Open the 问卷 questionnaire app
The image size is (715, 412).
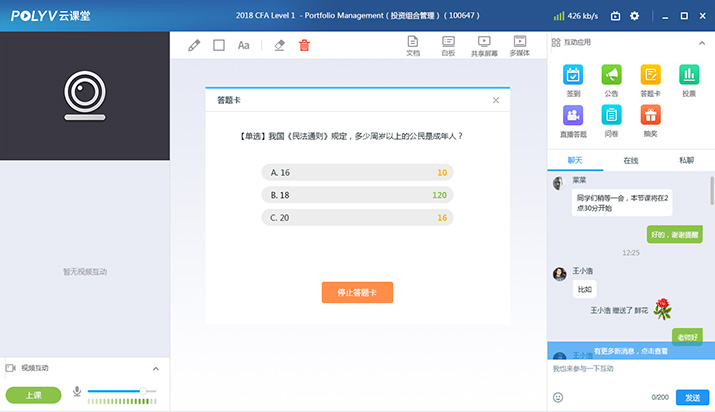click(611, 120)
